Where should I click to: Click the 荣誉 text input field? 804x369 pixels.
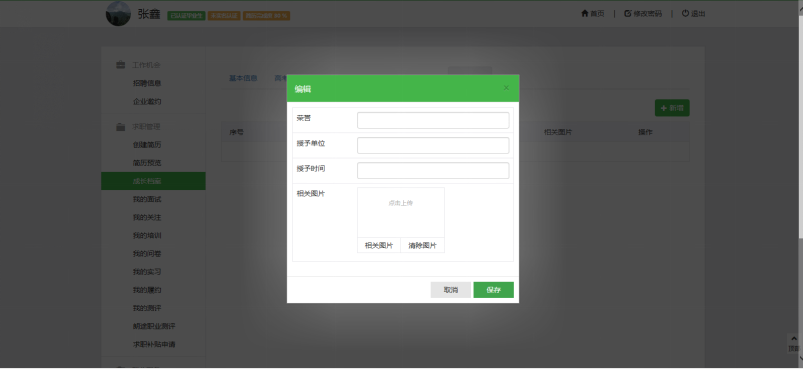pos(433,120)
